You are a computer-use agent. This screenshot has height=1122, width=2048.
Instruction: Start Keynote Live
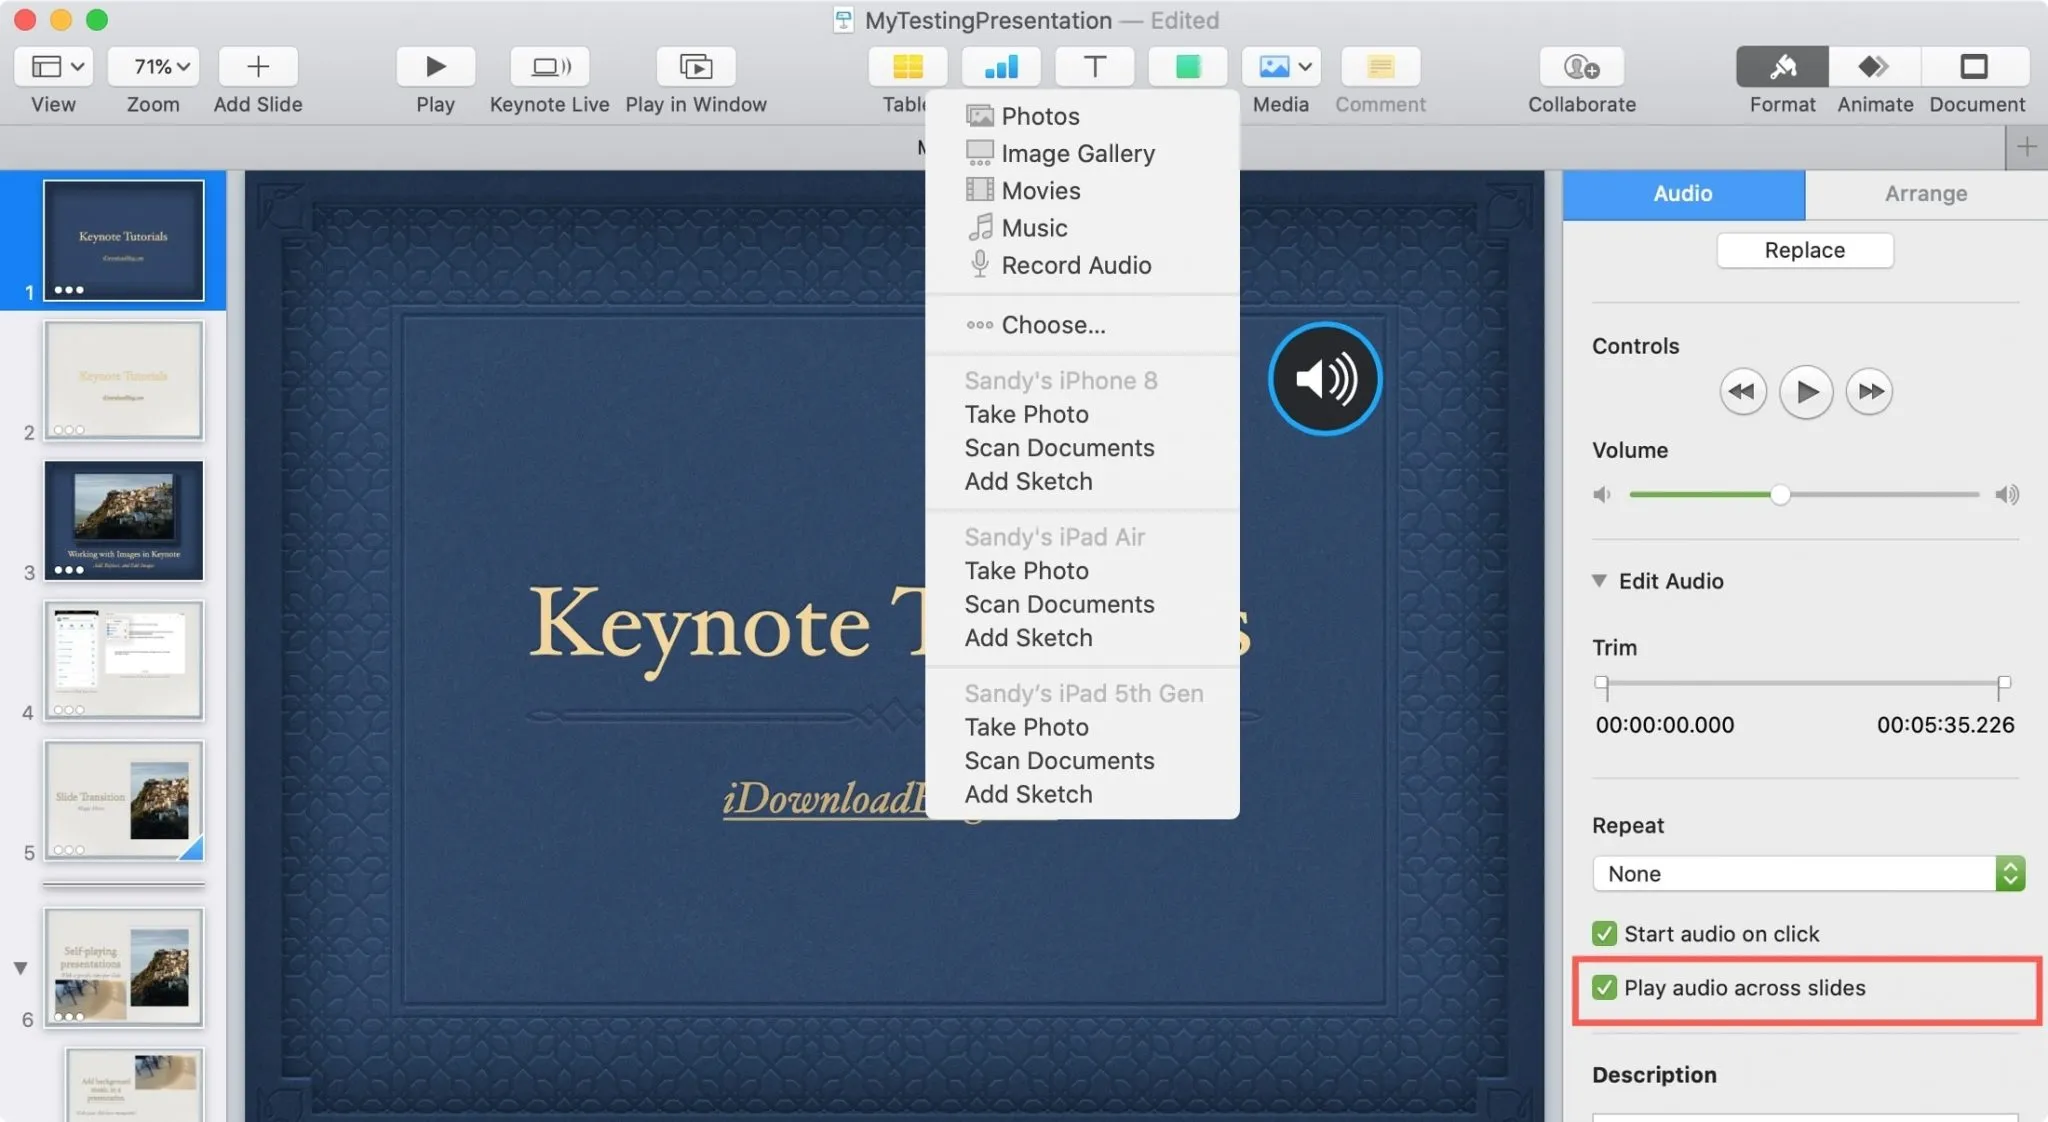(x=549, y=66)
